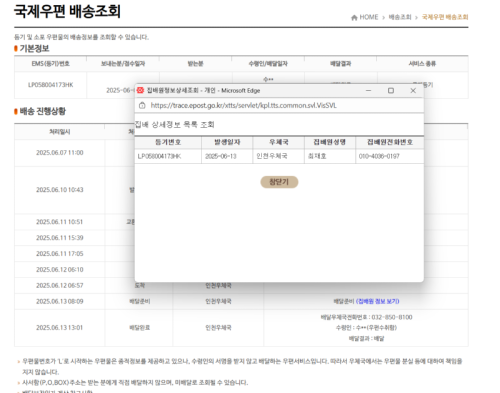Click the 받는분 column header
The width and height of the screenshot is (500, 393).
[x=195, y=64]
